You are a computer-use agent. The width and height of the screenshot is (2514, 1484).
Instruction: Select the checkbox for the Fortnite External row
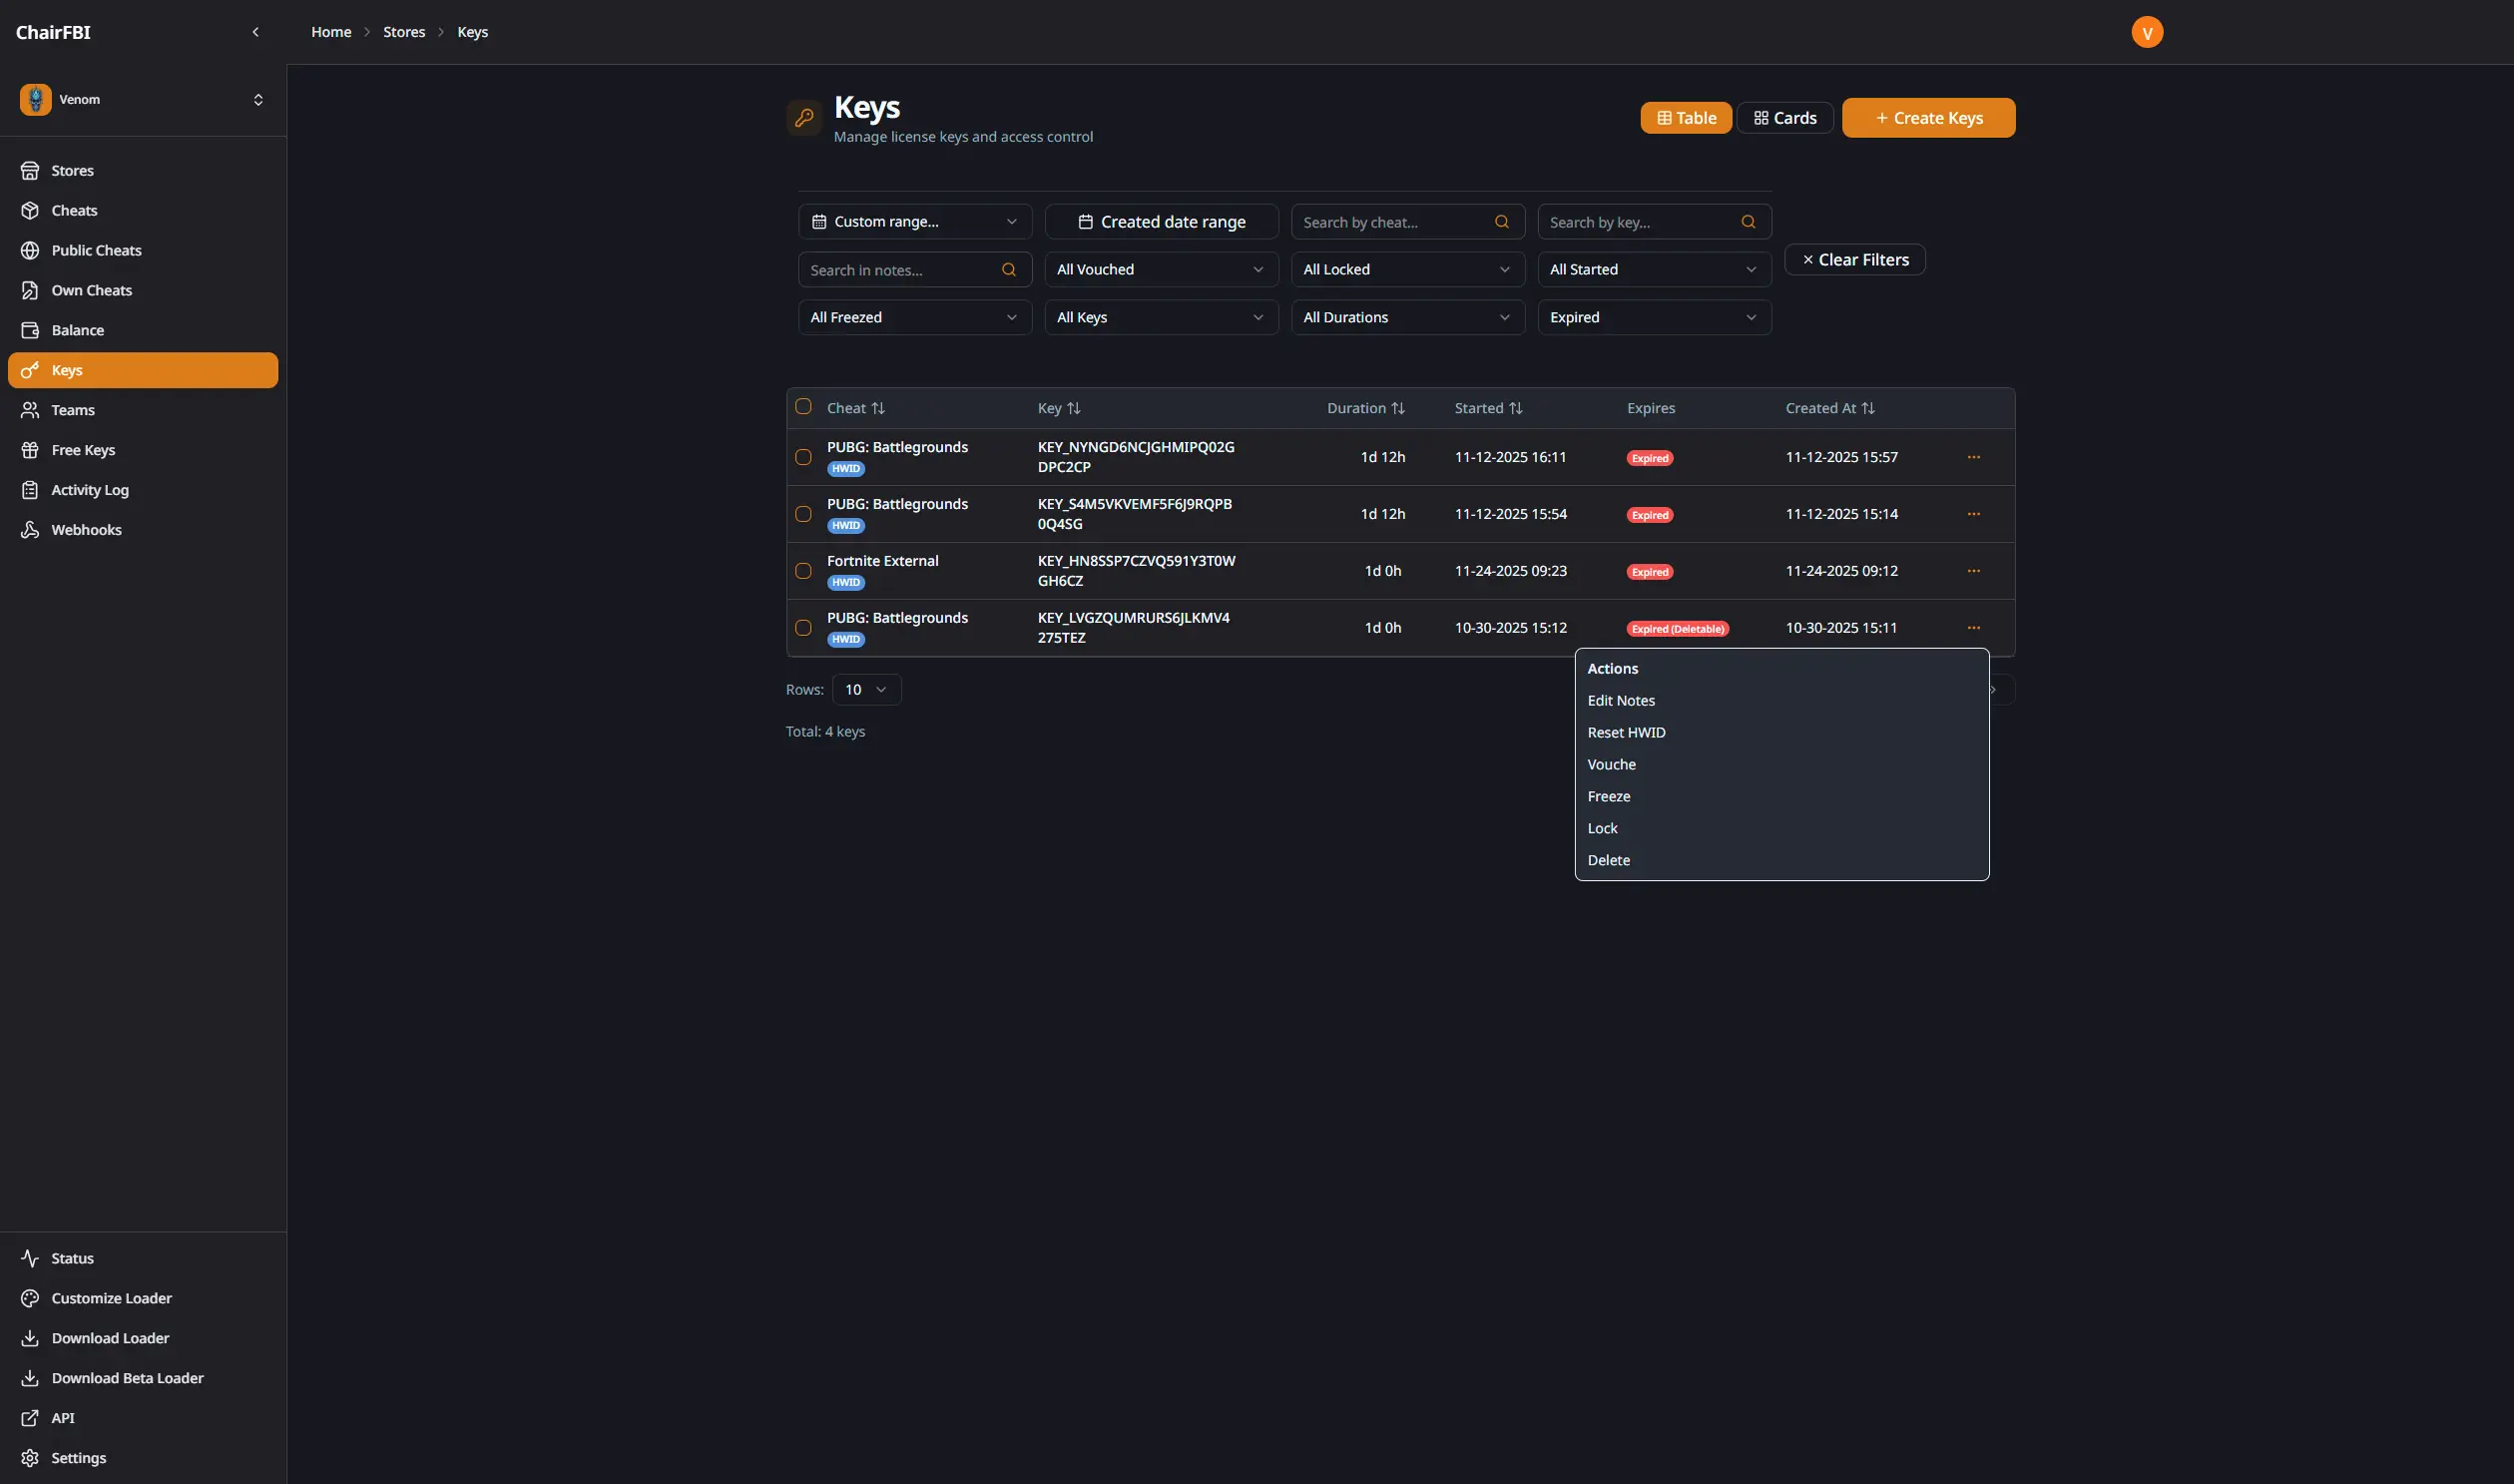click(x=803, y=571)
